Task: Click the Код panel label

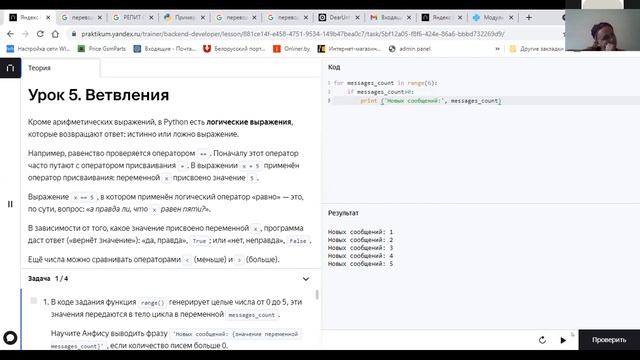Action: 334,67
